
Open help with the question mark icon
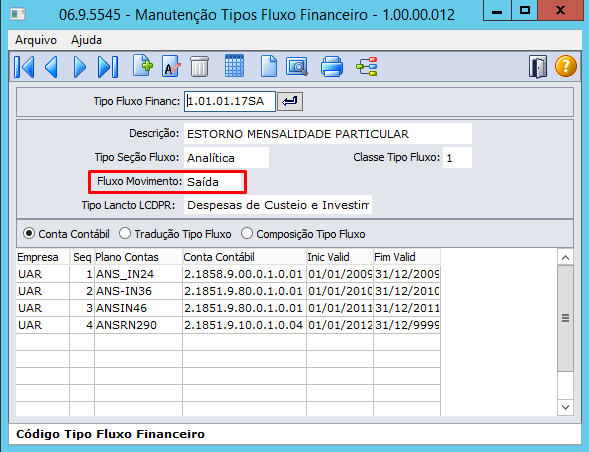tap(566, 66)
